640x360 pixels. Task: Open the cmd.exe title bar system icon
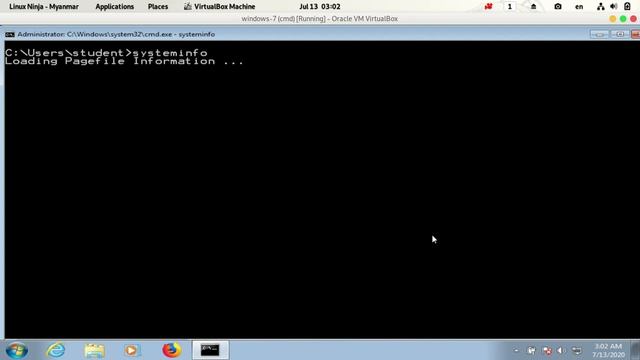coord(10,35)
